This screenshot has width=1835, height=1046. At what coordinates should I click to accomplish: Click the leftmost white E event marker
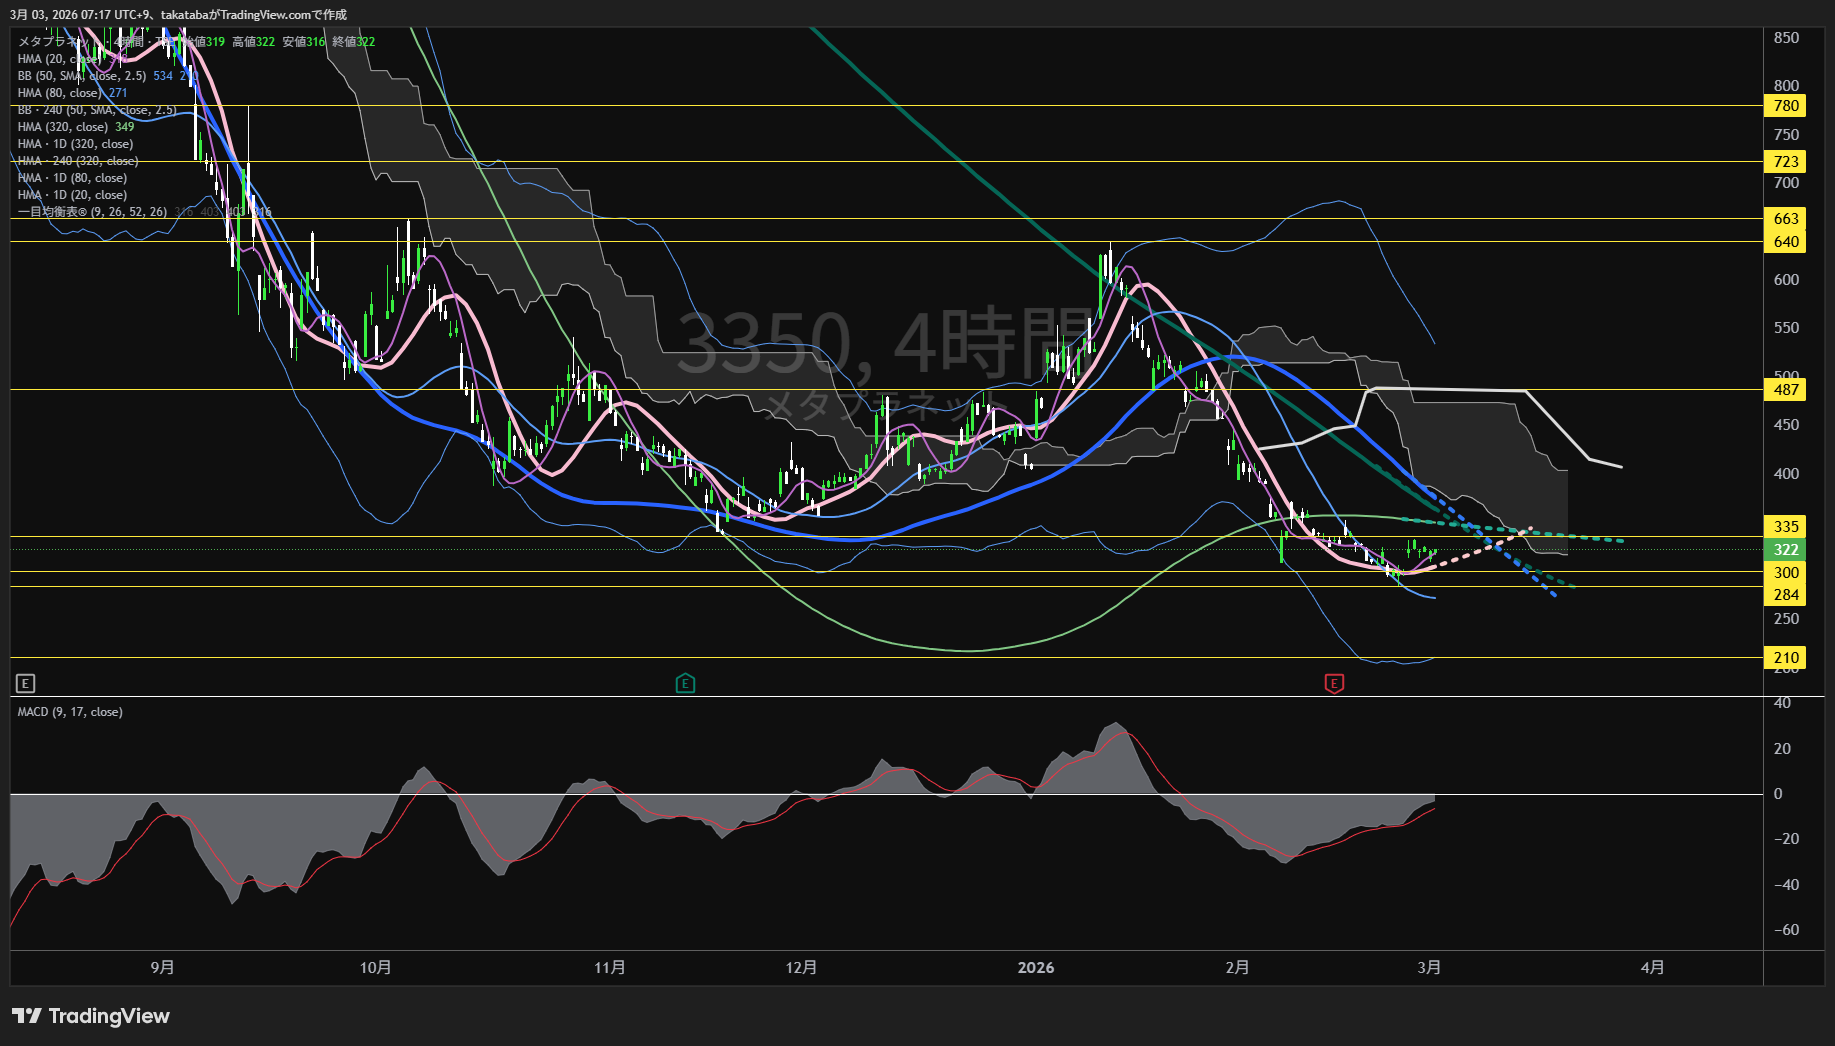[x=26, y=683]
